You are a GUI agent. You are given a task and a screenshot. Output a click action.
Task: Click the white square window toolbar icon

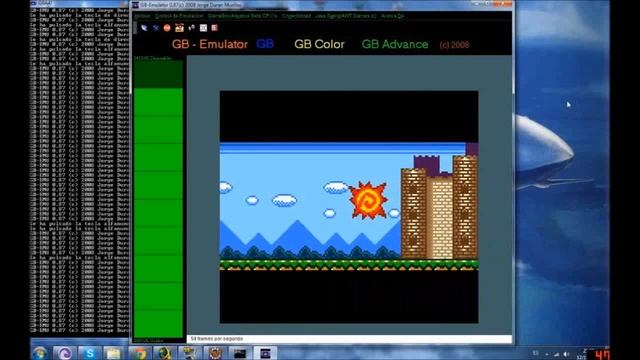pos(203,28)
